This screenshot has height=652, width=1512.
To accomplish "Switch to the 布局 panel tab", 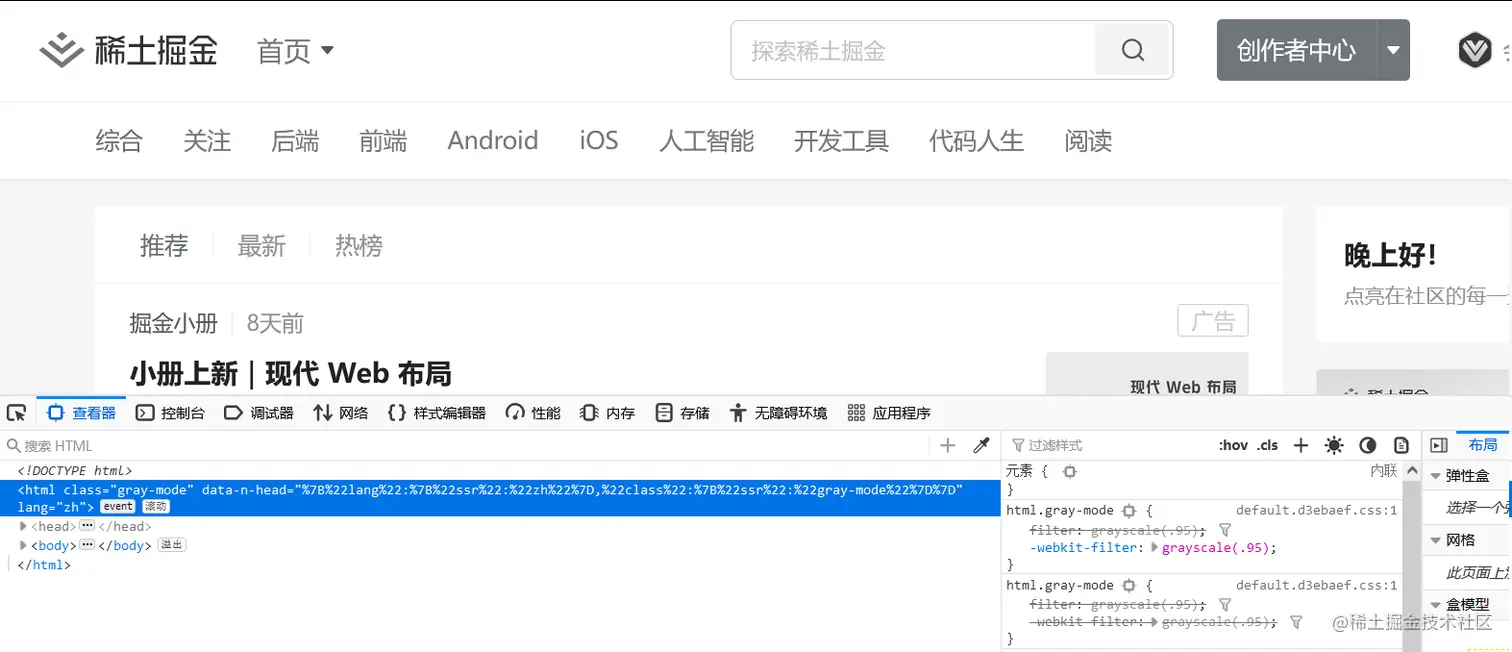I will click(x=1484, y=445).
